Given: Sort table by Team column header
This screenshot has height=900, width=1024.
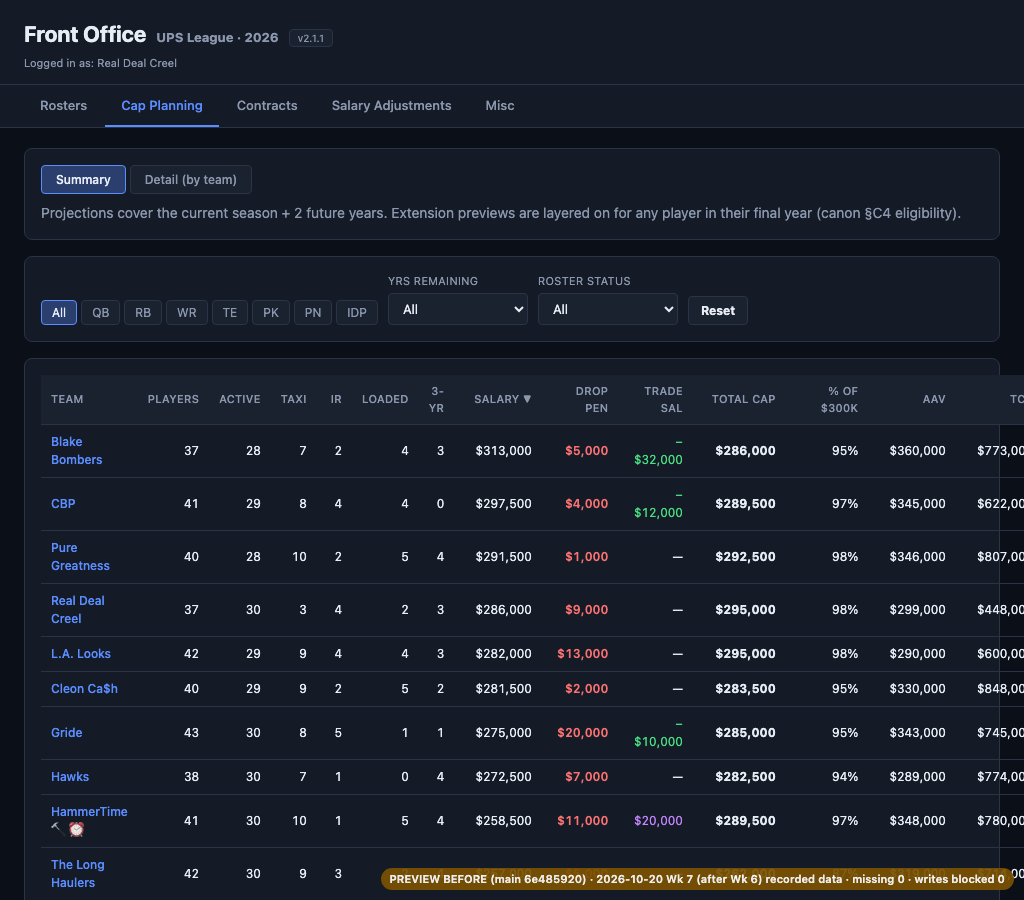Looking at the screenshot, I should point(67,399).
